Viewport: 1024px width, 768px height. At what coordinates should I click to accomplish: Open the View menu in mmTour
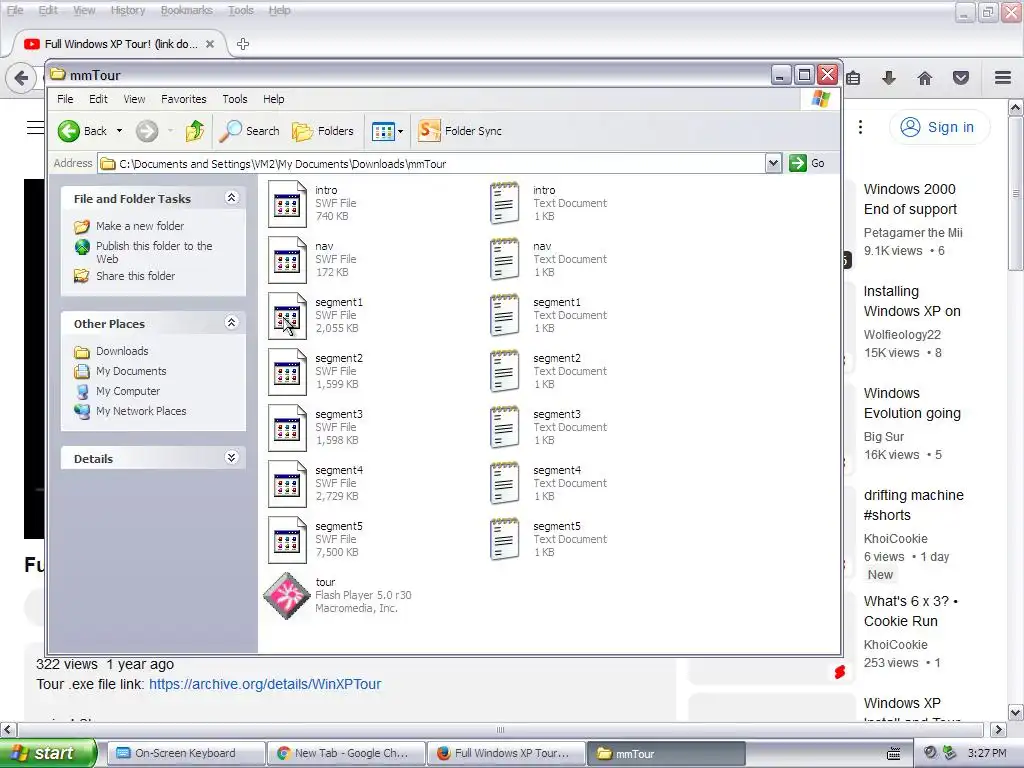(135, 99)
